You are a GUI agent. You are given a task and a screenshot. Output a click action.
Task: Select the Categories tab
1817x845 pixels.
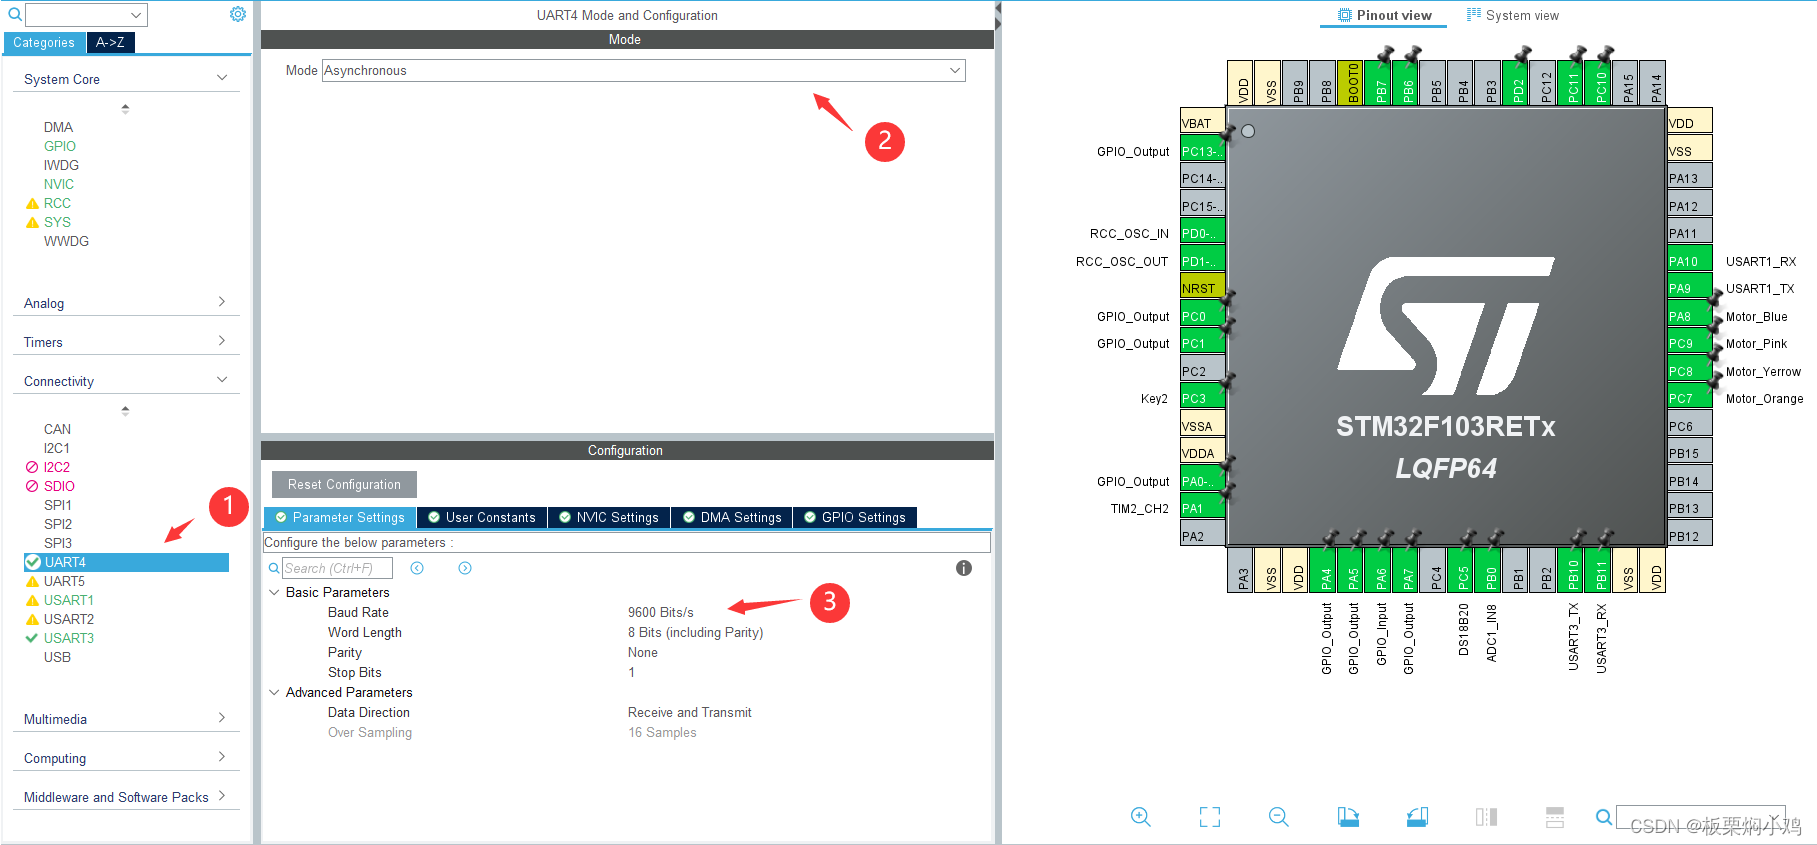click(44, 42)
